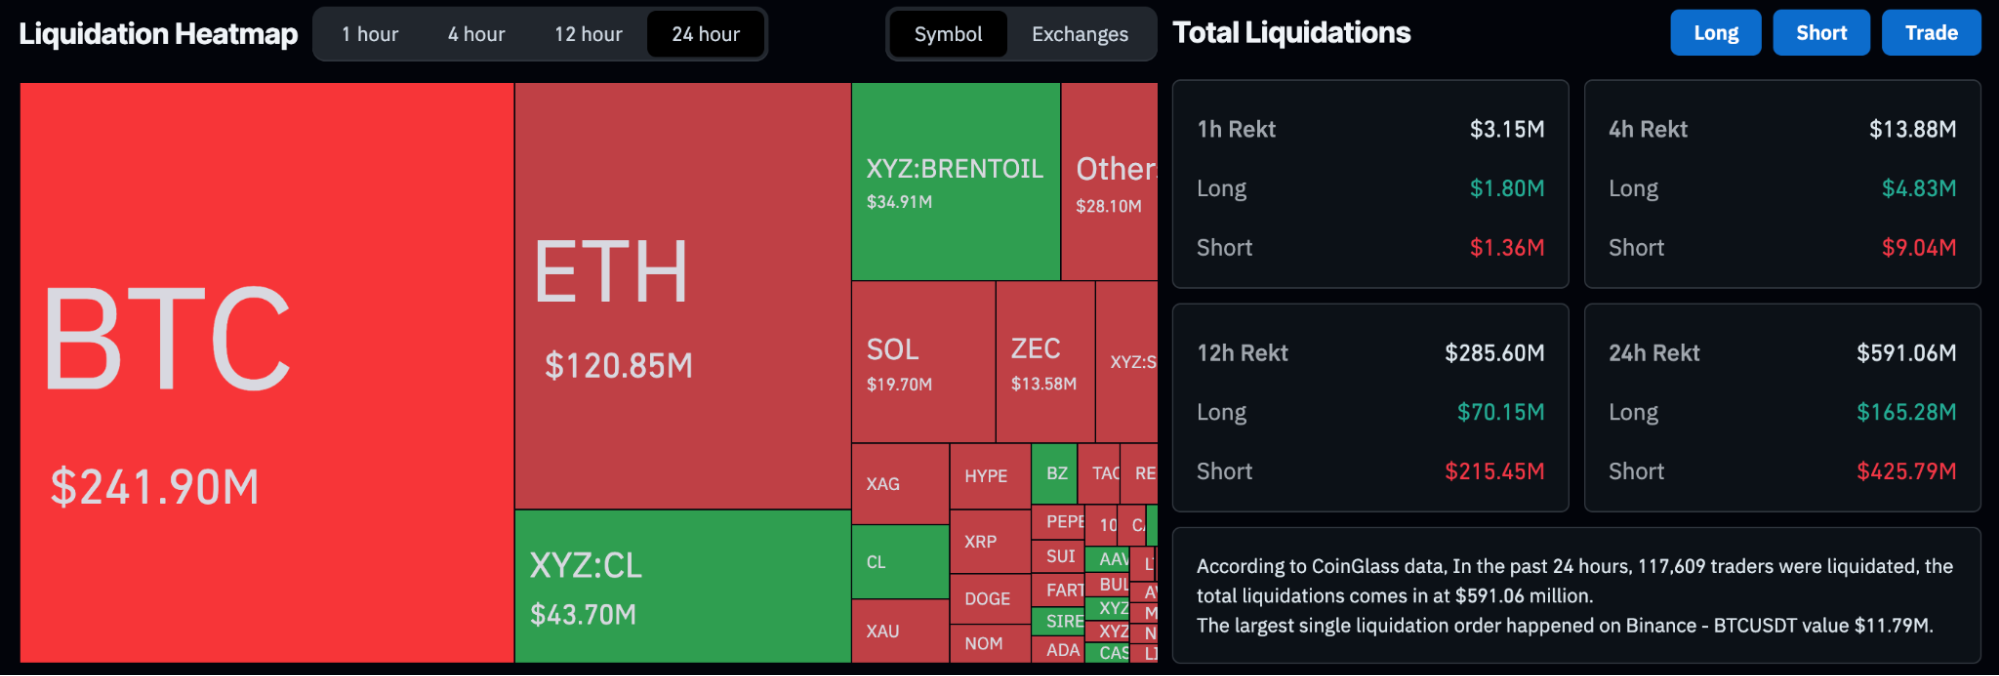Screen dimensions: 1999x676
Task: Open the XYZ:BRENTOIL heatmap block
Action: coord(955,182)
